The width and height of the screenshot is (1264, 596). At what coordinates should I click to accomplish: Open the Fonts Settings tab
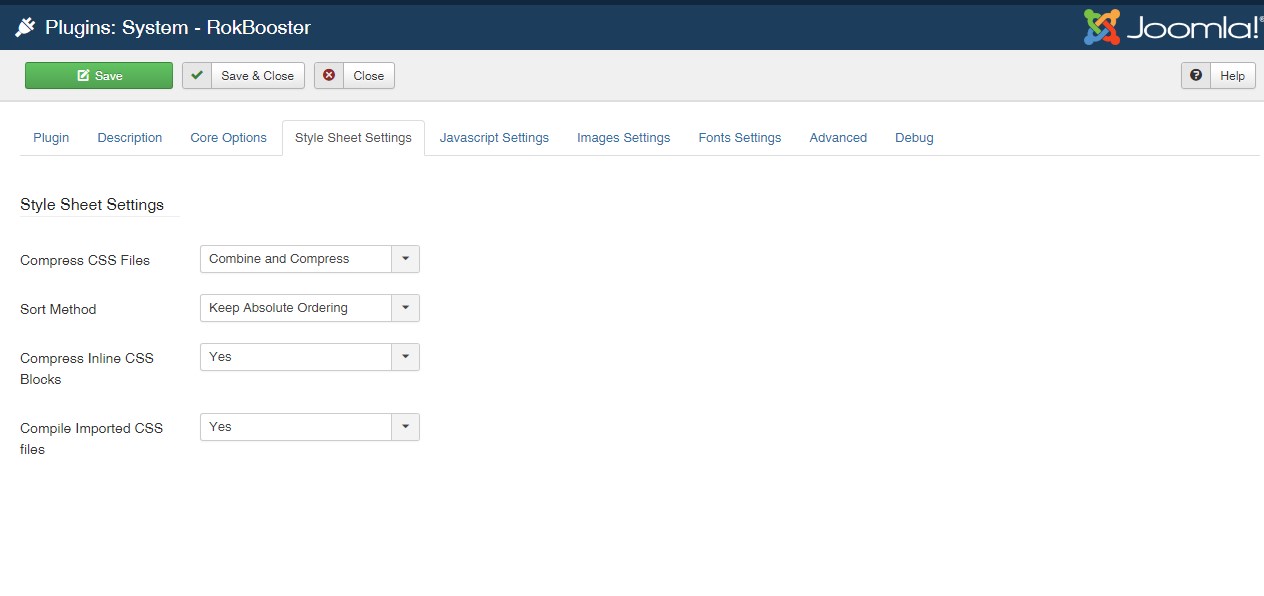(740, 138)
